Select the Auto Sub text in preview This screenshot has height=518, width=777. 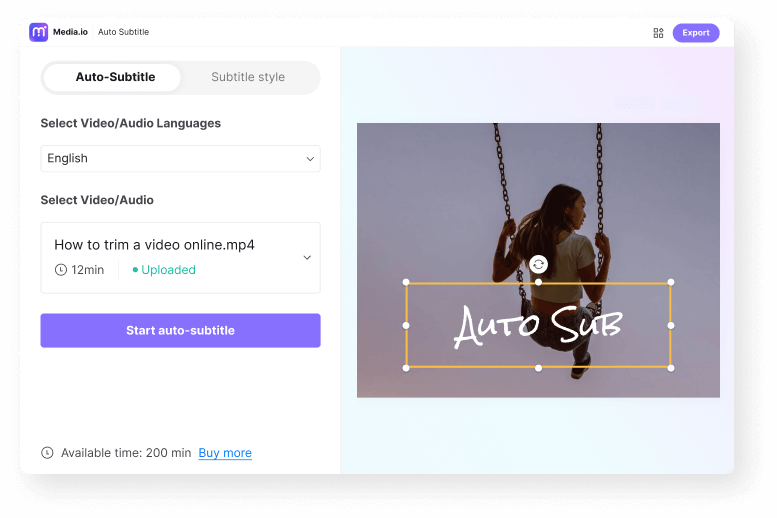538,325
